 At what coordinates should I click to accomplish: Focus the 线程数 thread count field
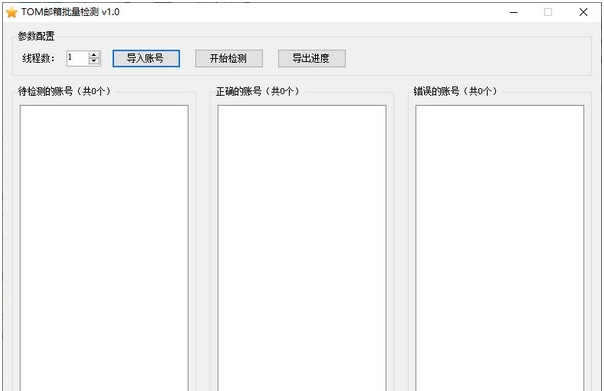(x=78, y=59)
